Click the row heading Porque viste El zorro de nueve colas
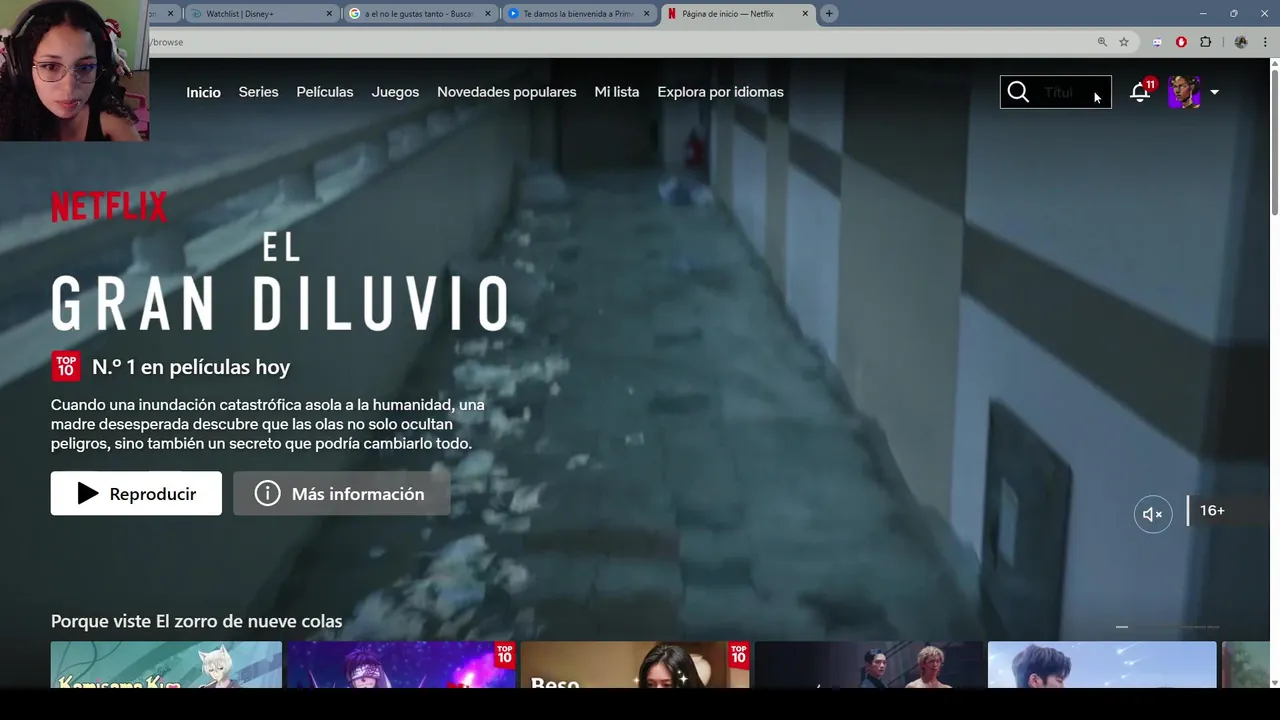The image size is (1280, 720). [x=196, y=621]
